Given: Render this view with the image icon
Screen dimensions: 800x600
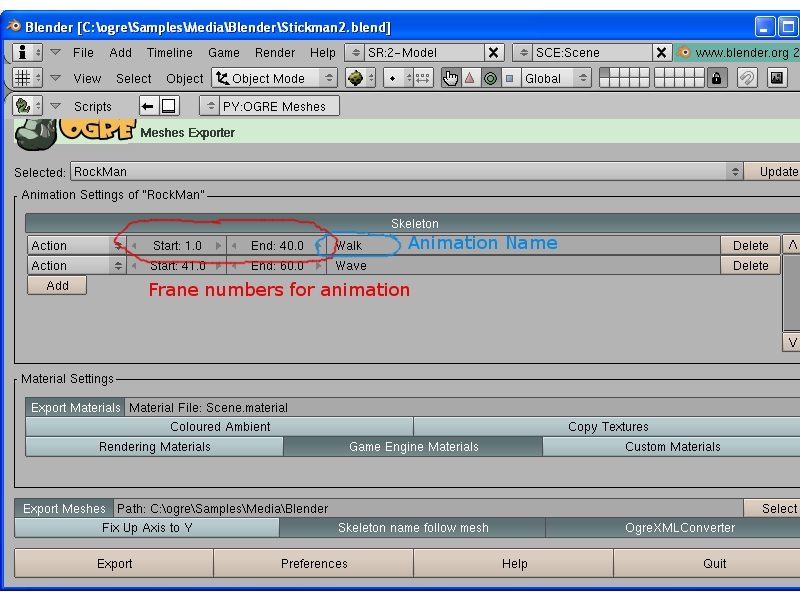Looking at the screenshot, I should (x=777, y=78).
